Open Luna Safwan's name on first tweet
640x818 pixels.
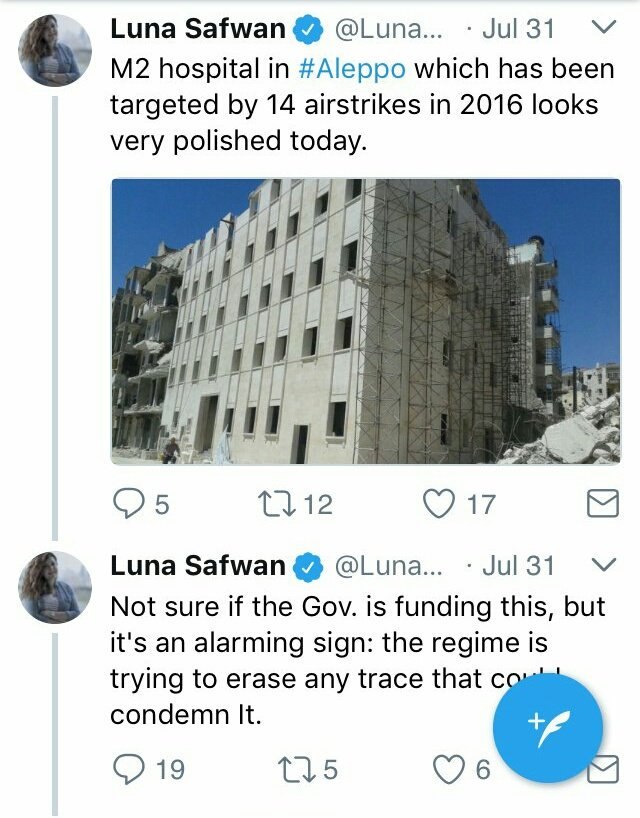(x=198, y=28)
